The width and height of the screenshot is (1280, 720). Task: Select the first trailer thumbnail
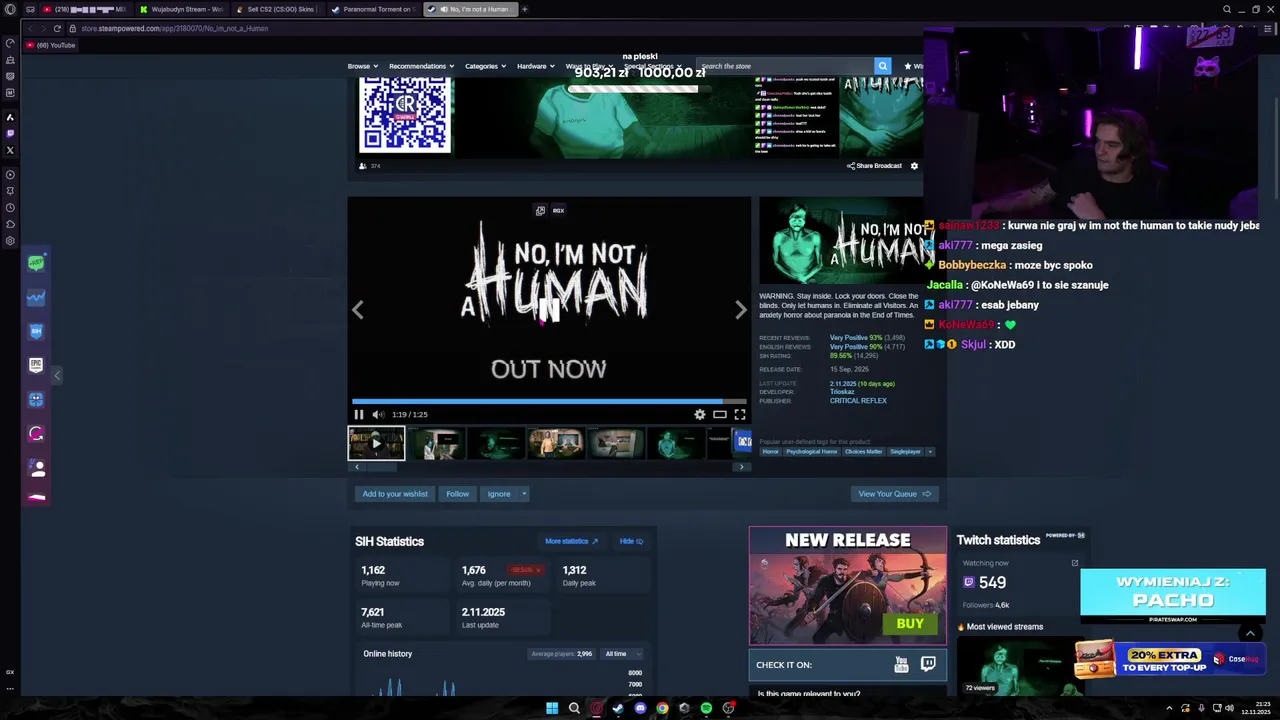(376, 443)
